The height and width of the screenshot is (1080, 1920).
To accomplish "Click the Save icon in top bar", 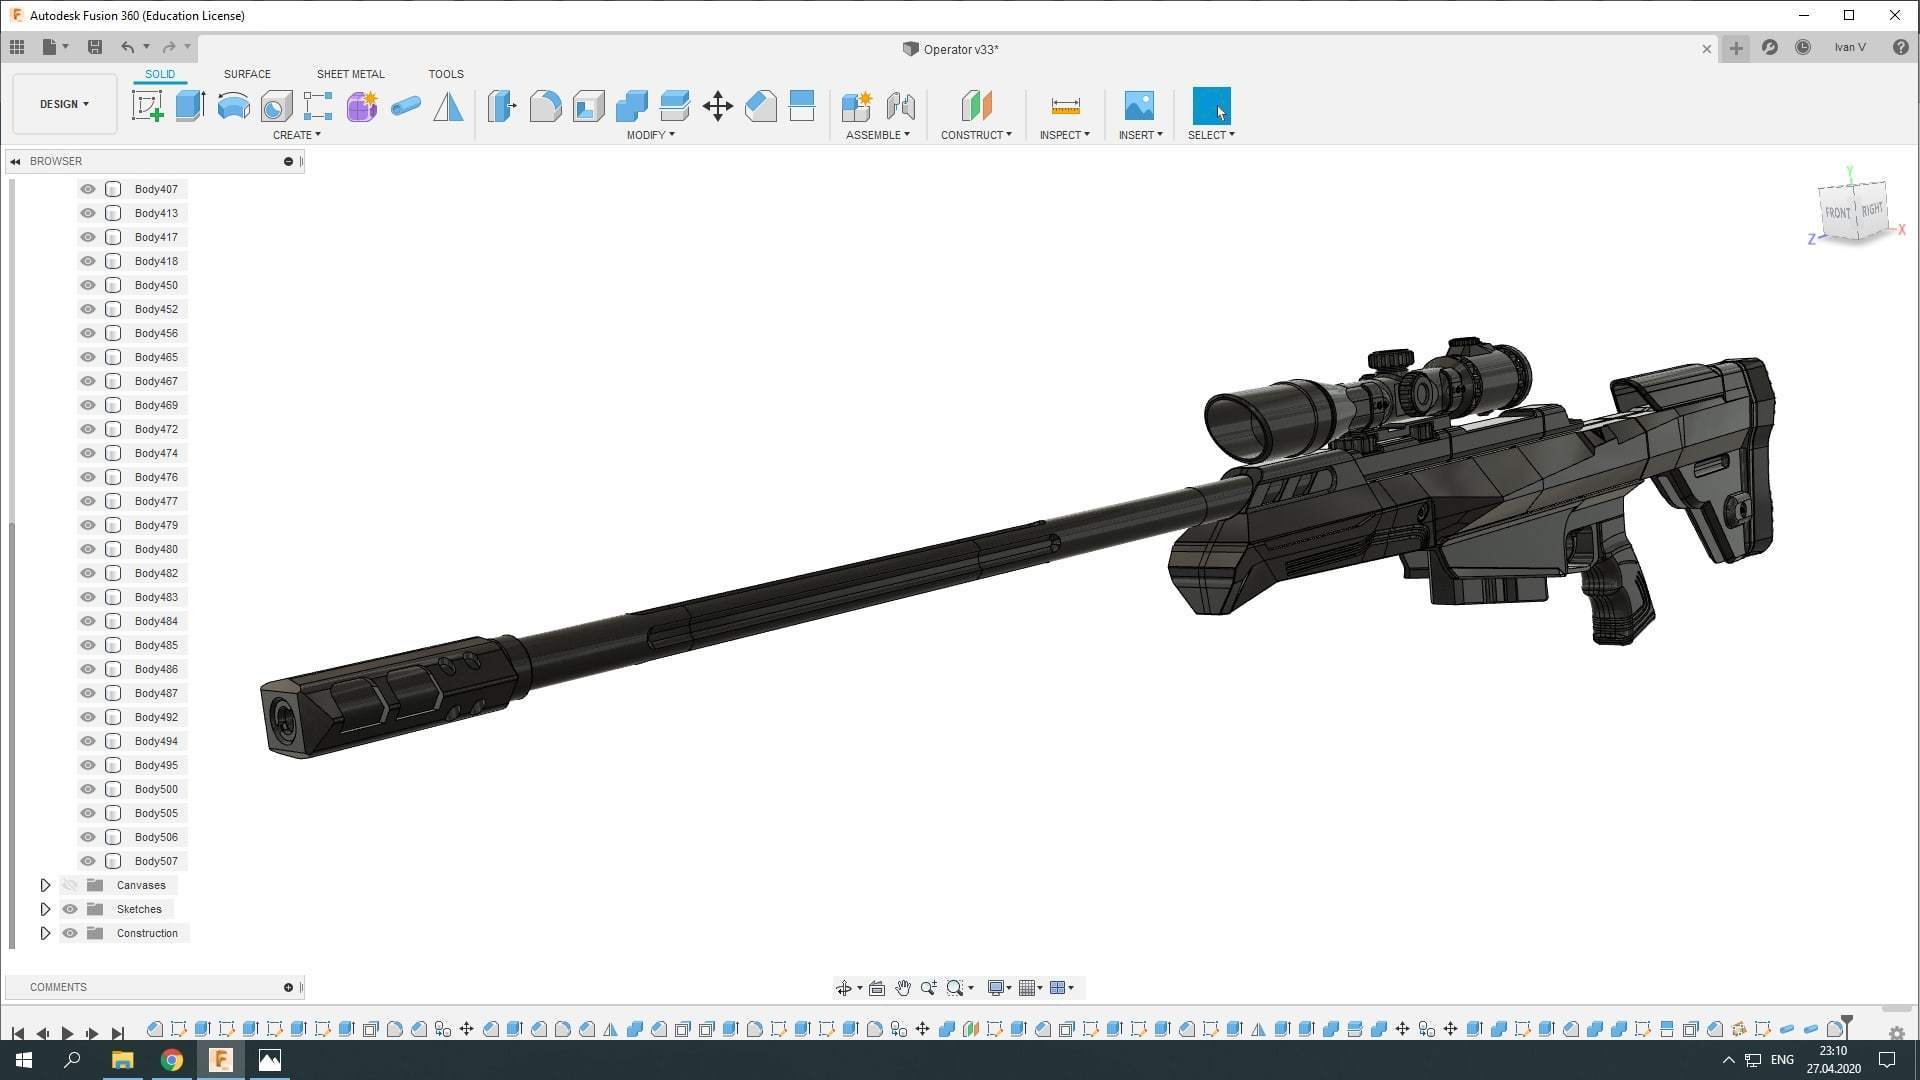I will [95, 47].
